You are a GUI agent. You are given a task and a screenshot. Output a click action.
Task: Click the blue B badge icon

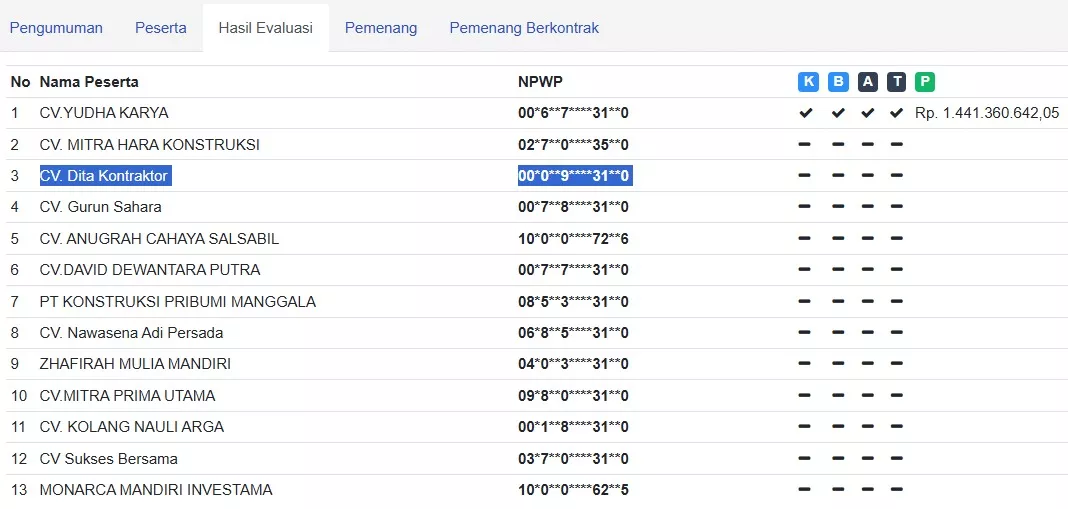[838, 82]
